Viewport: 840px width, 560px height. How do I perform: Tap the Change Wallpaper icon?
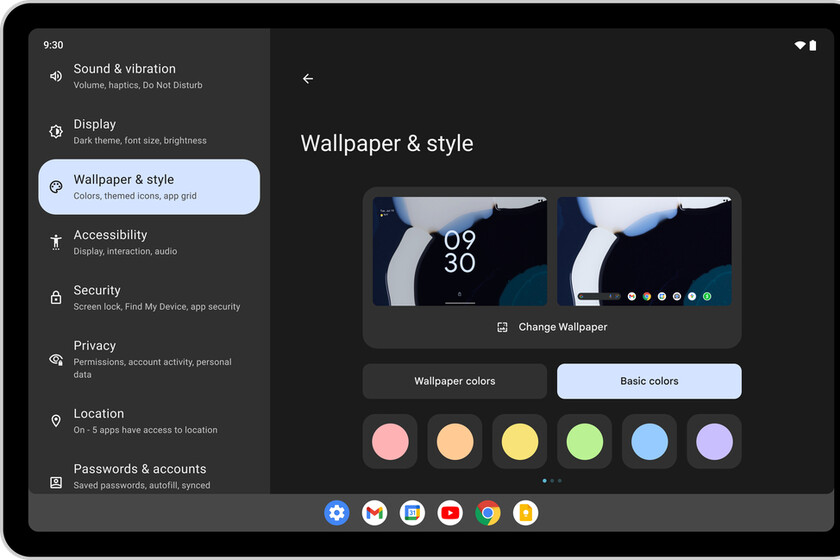click(502, 327)
